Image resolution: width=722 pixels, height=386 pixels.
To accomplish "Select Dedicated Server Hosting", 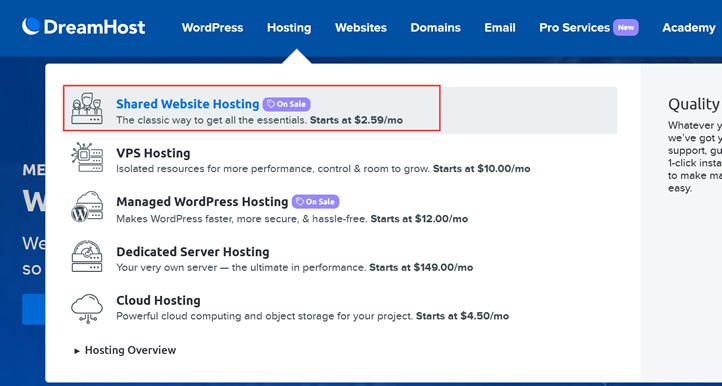I will pos(193,251).
